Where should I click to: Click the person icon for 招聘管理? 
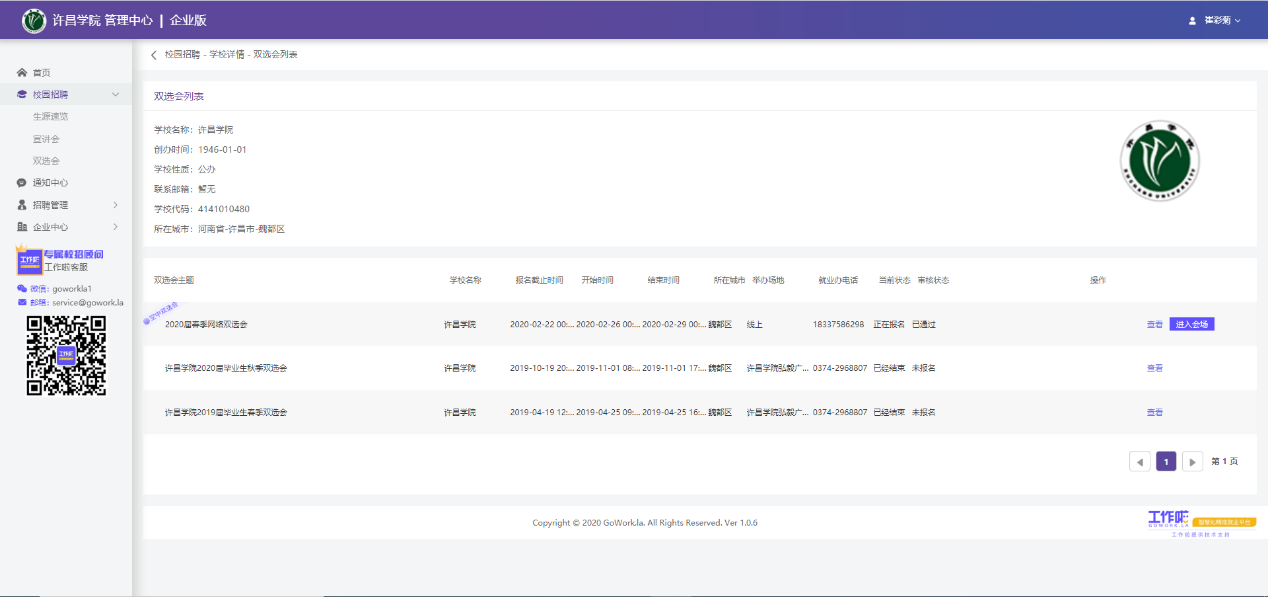tap(22, 205)
